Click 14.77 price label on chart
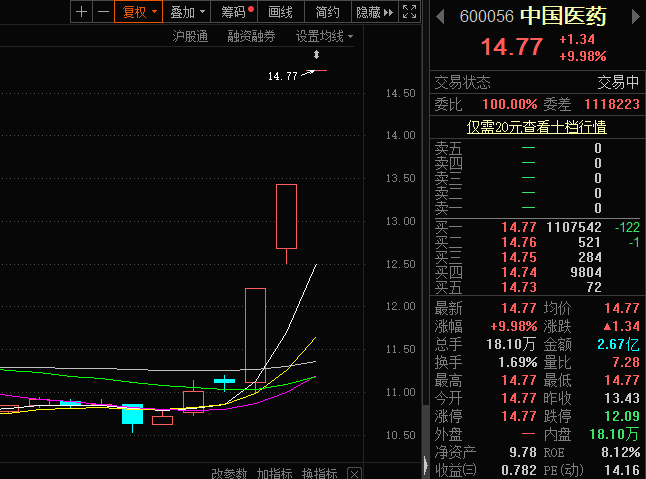 283,76
